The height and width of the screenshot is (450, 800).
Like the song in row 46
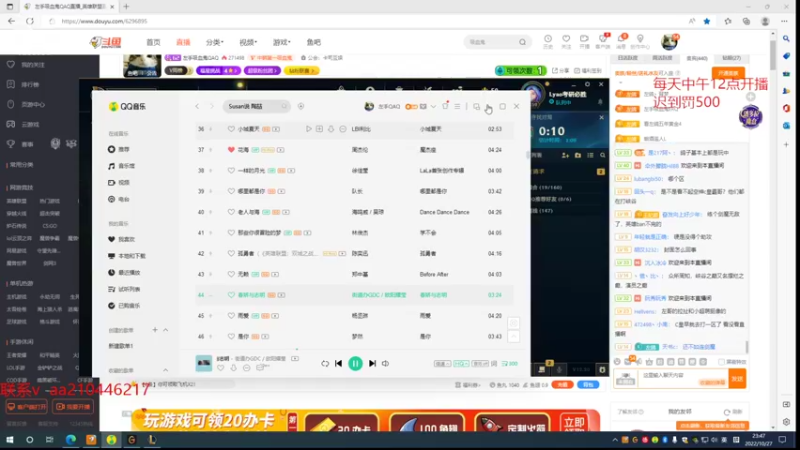coord(231,336)
